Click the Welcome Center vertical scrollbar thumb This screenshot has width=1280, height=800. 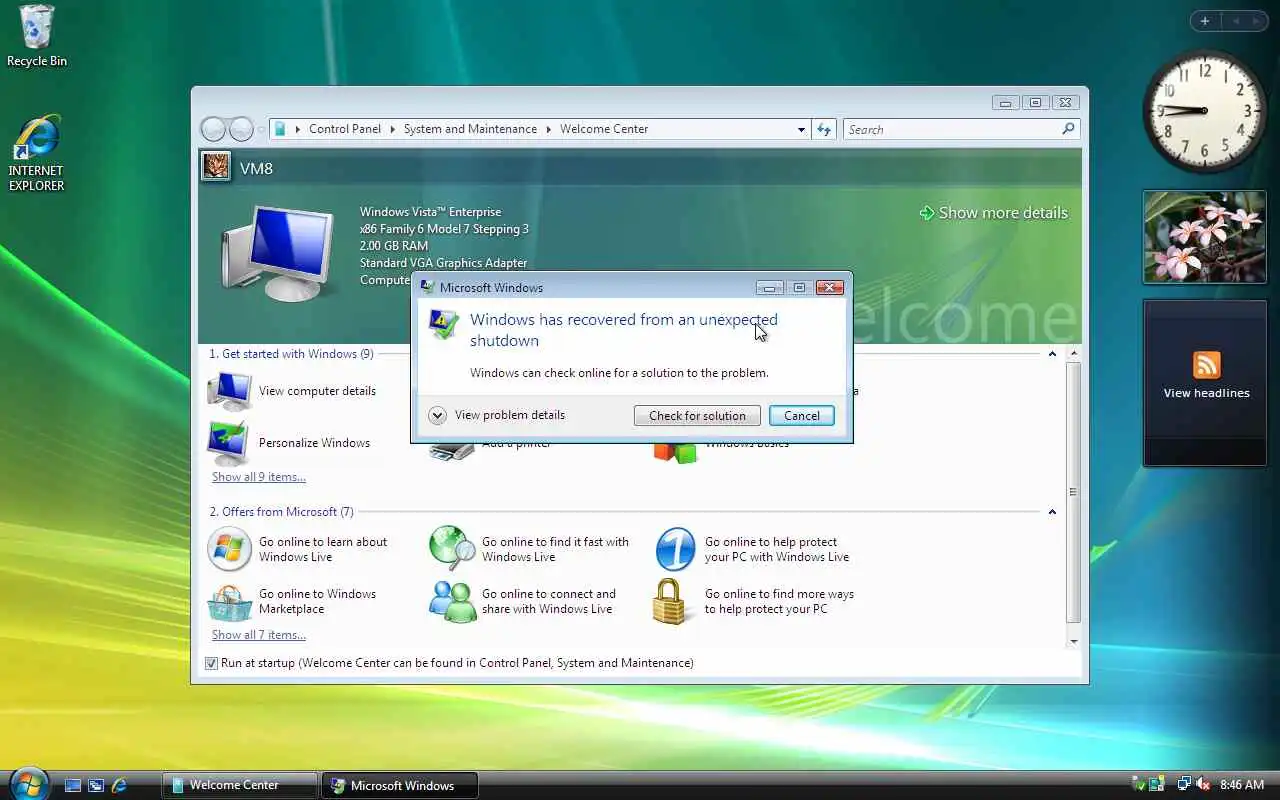pos(1073,492)
